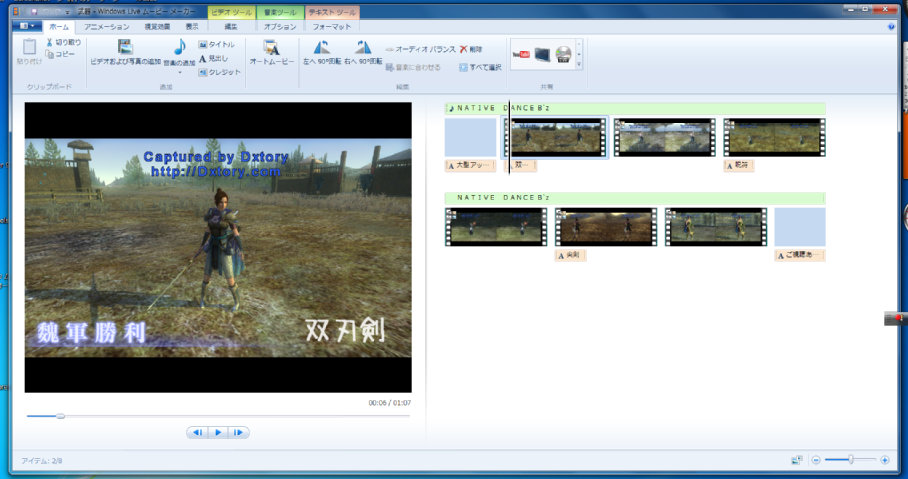This screenshot has width=908, height=479.
Task: Burn movie to DVD icon
Action: pyautogui.click(x=563, y=54)
